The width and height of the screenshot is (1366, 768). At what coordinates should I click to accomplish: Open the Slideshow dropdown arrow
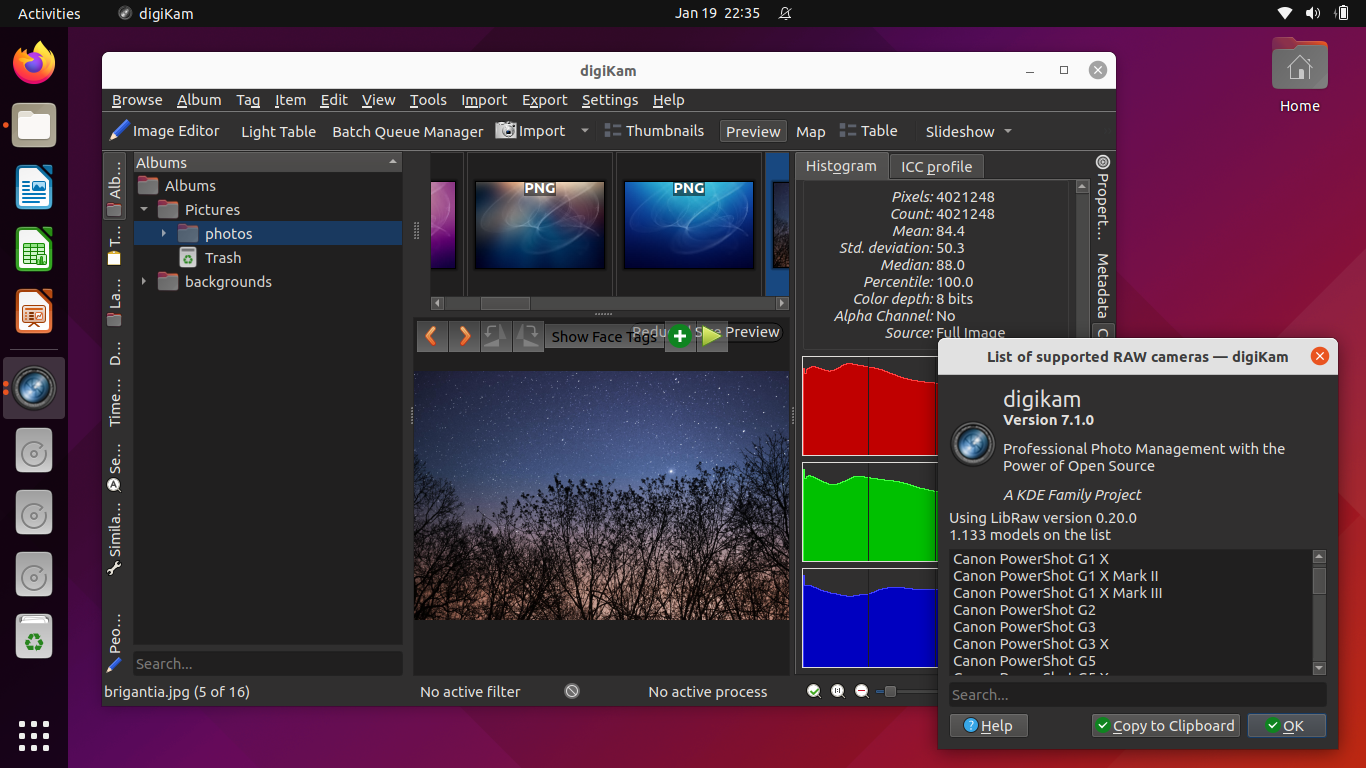pos(1007,131)
